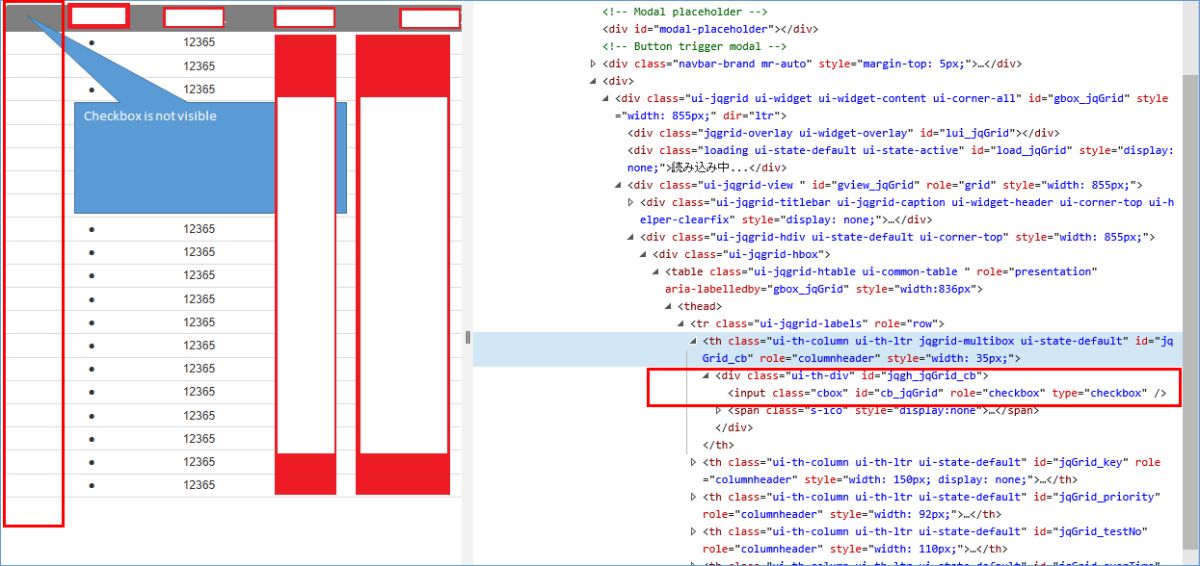Click the splitter handle between page and DevTools
The height and width of the screenshot is (566, 1200).
pos(467,338)
